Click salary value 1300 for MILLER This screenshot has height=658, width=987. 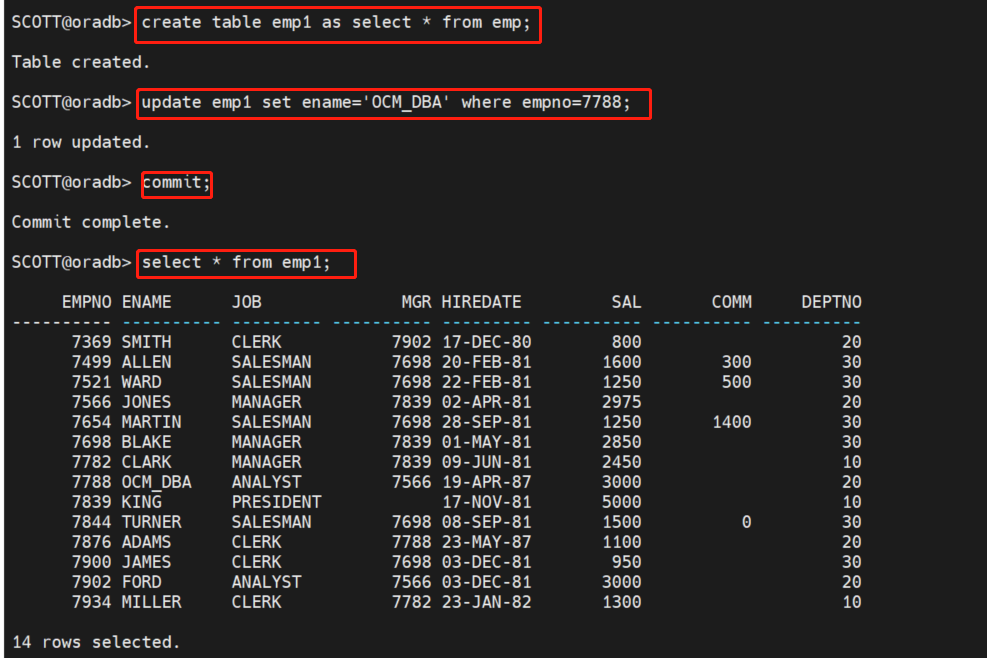point(621,602)
